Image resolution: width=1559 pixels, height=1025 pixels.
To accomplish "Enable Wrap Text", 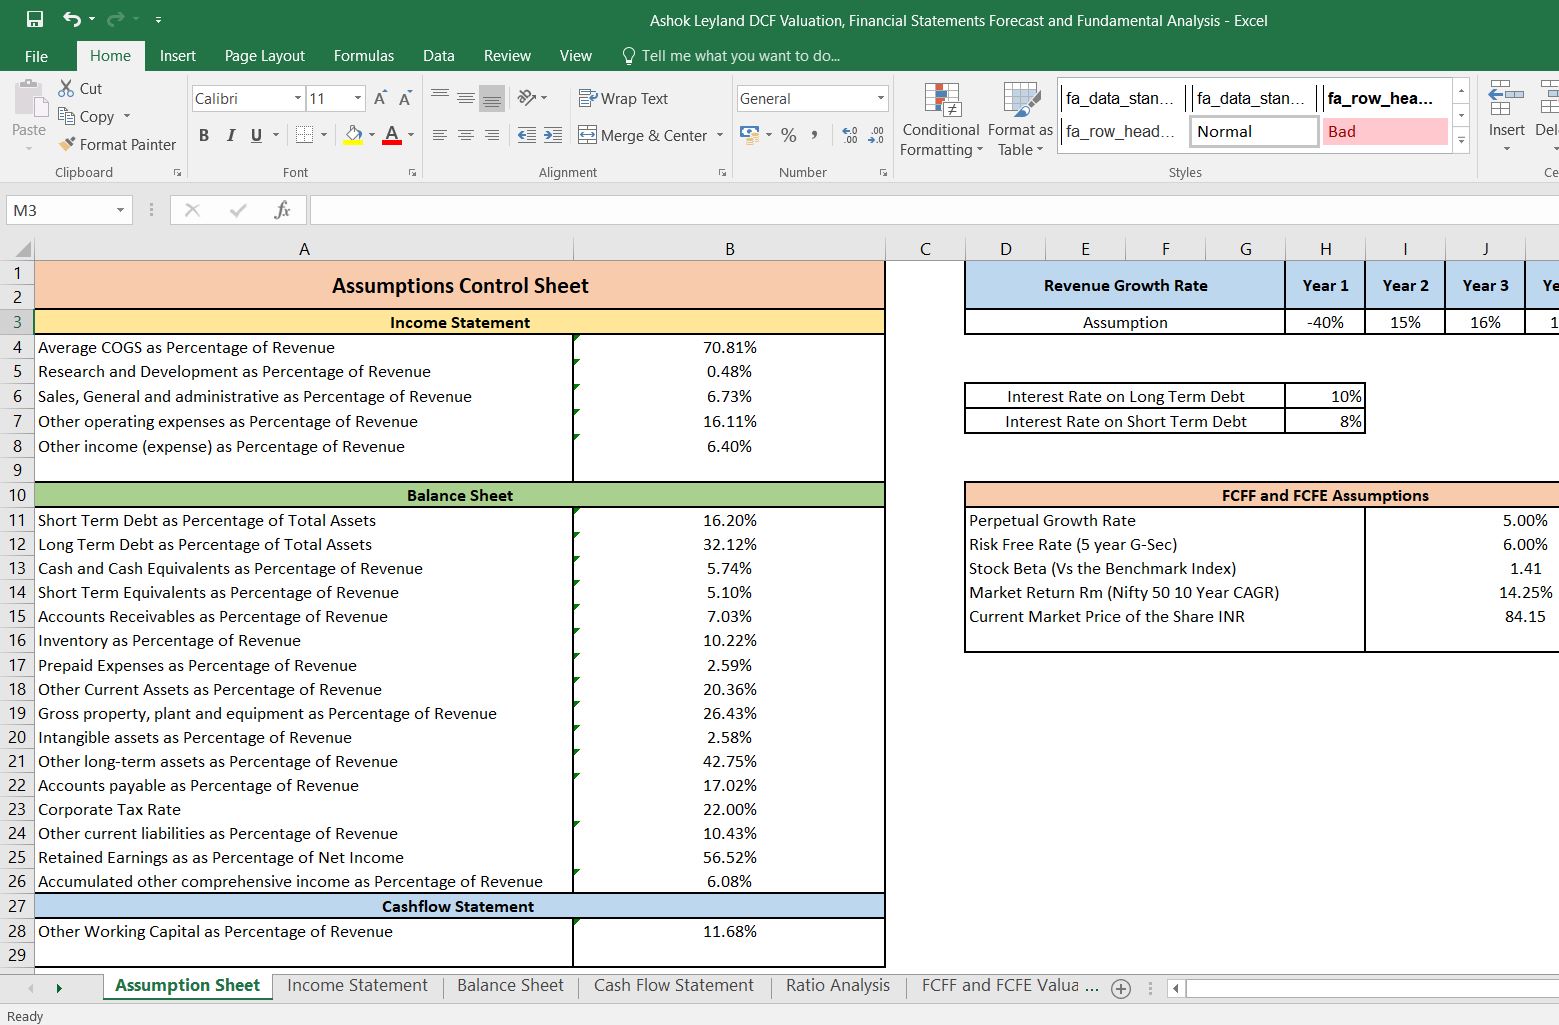I will pyautogui.click(x=623, y=98).
